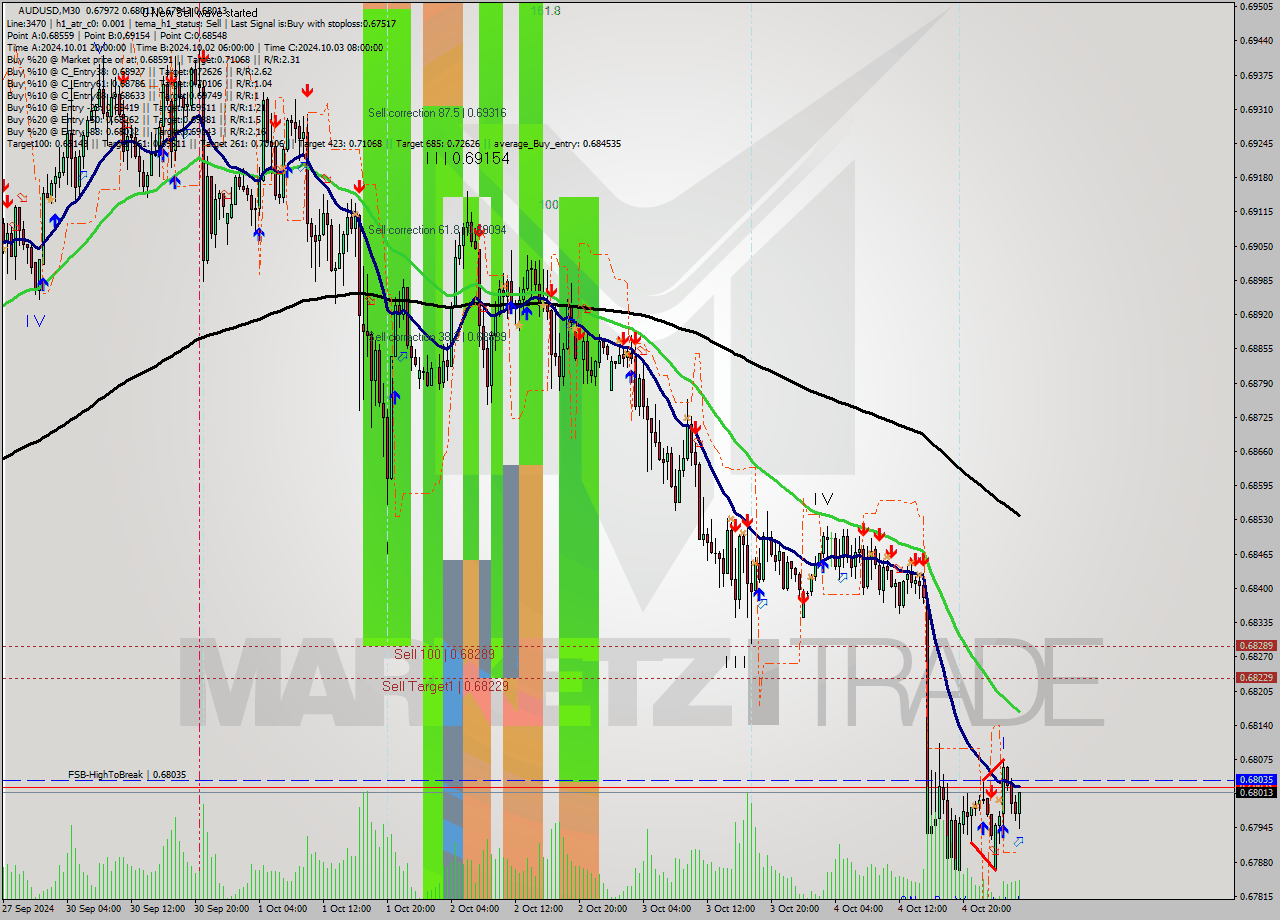
Task: Click the '1 Oct 12:00' time axis label
Action: tap(348, 910)
